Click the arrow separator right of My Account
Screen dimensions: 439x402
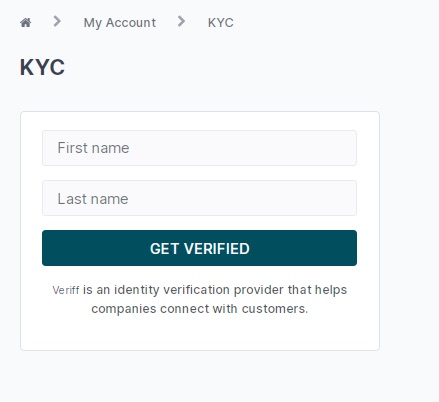[181, 21]
